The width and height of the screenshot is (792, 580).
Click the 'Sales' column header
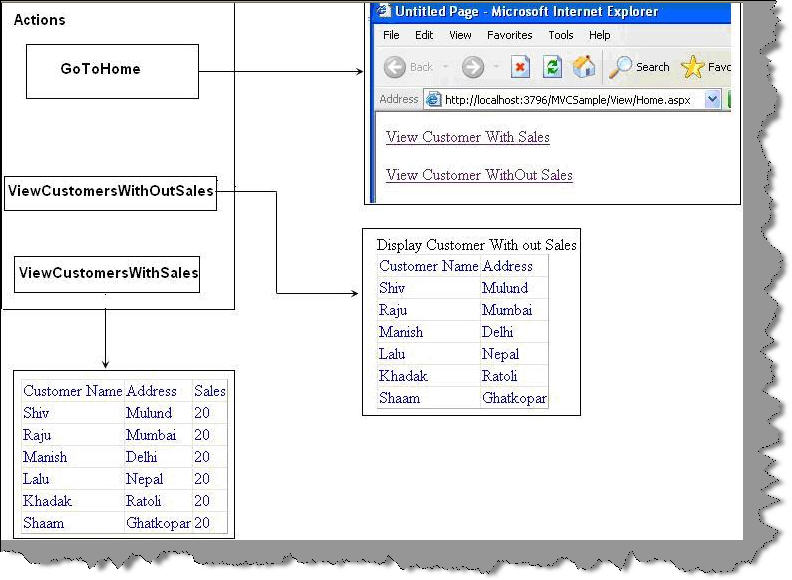click(x=210, y=391)
